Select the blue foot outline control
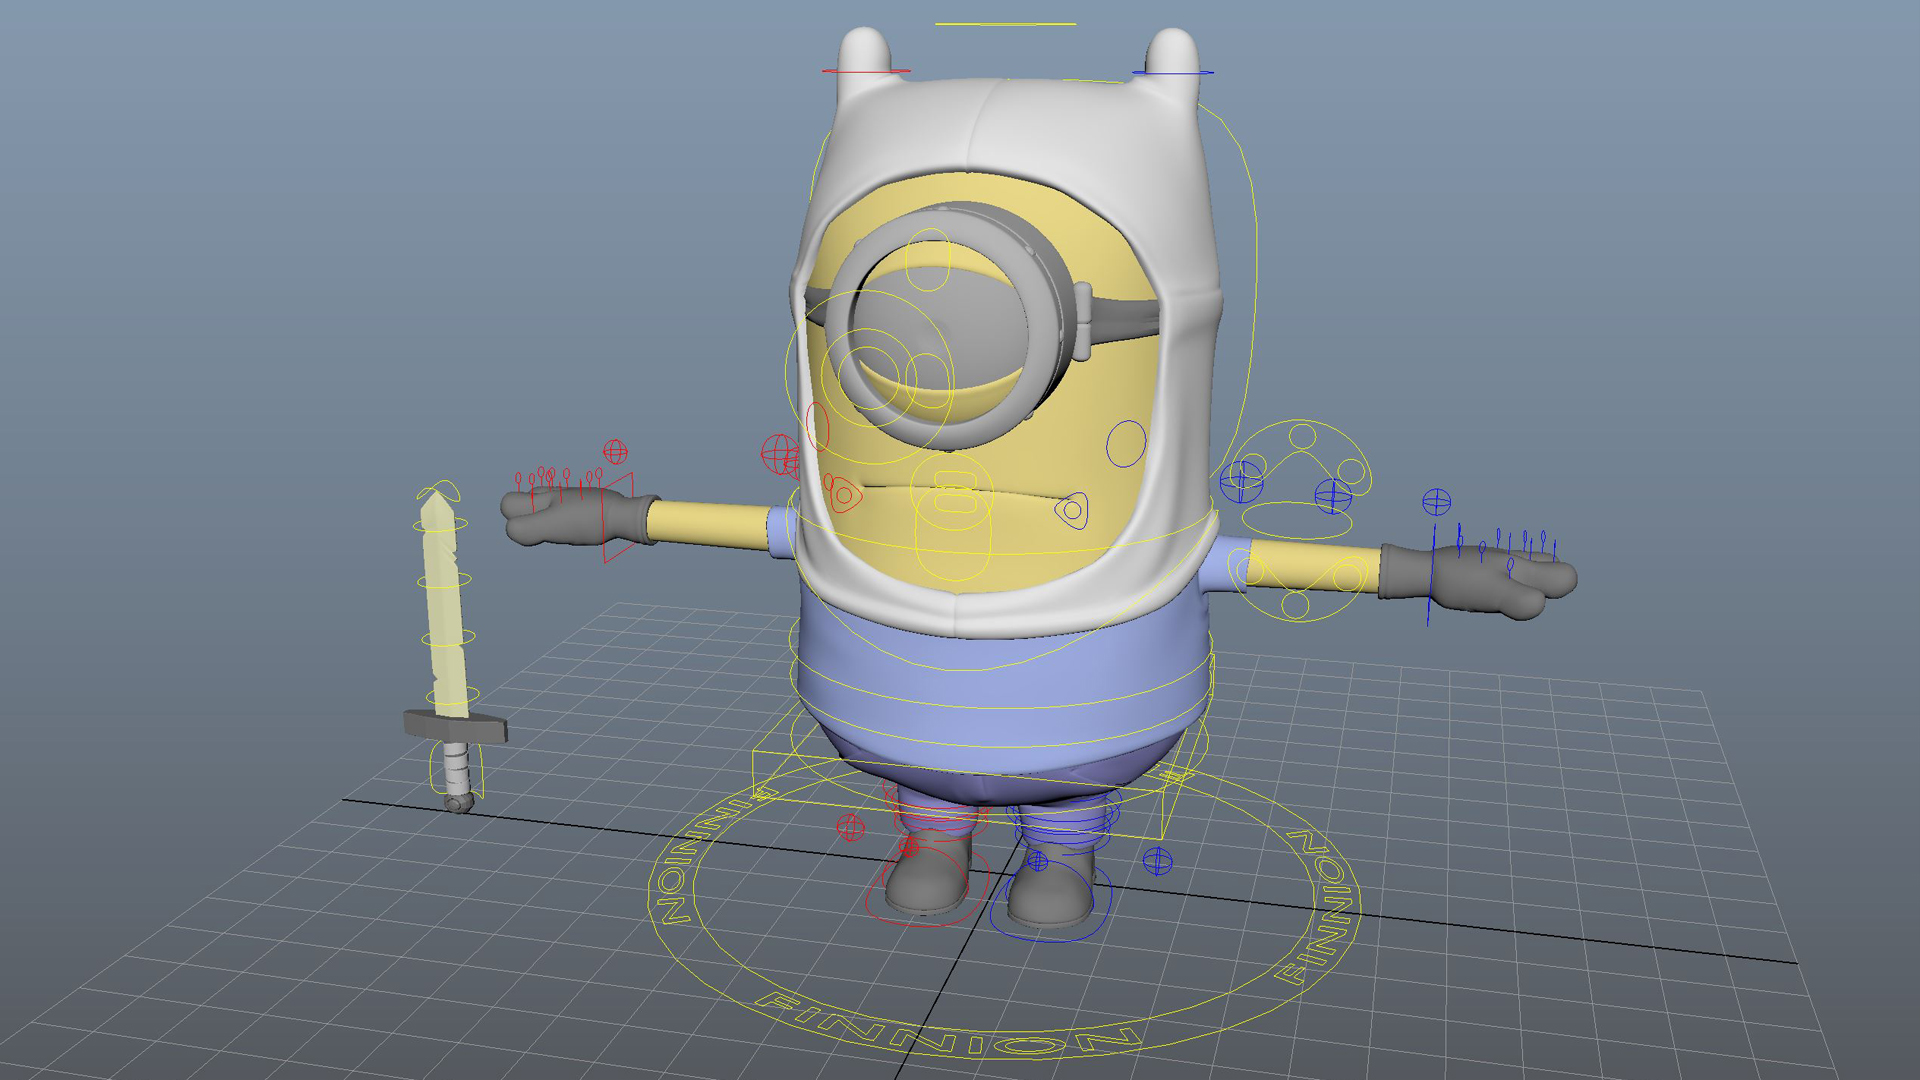Screen dimensions: 1920x1080 (1050, 903)
